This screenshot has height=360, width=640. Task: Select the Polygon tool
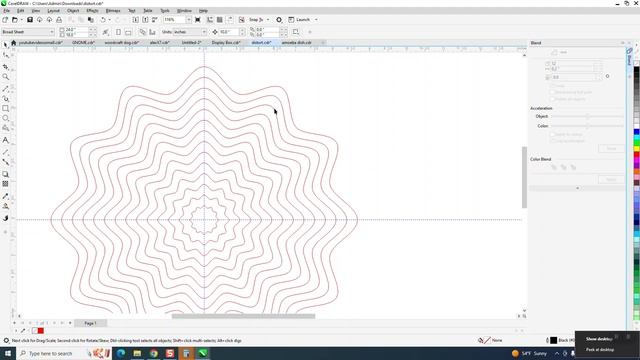(x=5, y=128)
